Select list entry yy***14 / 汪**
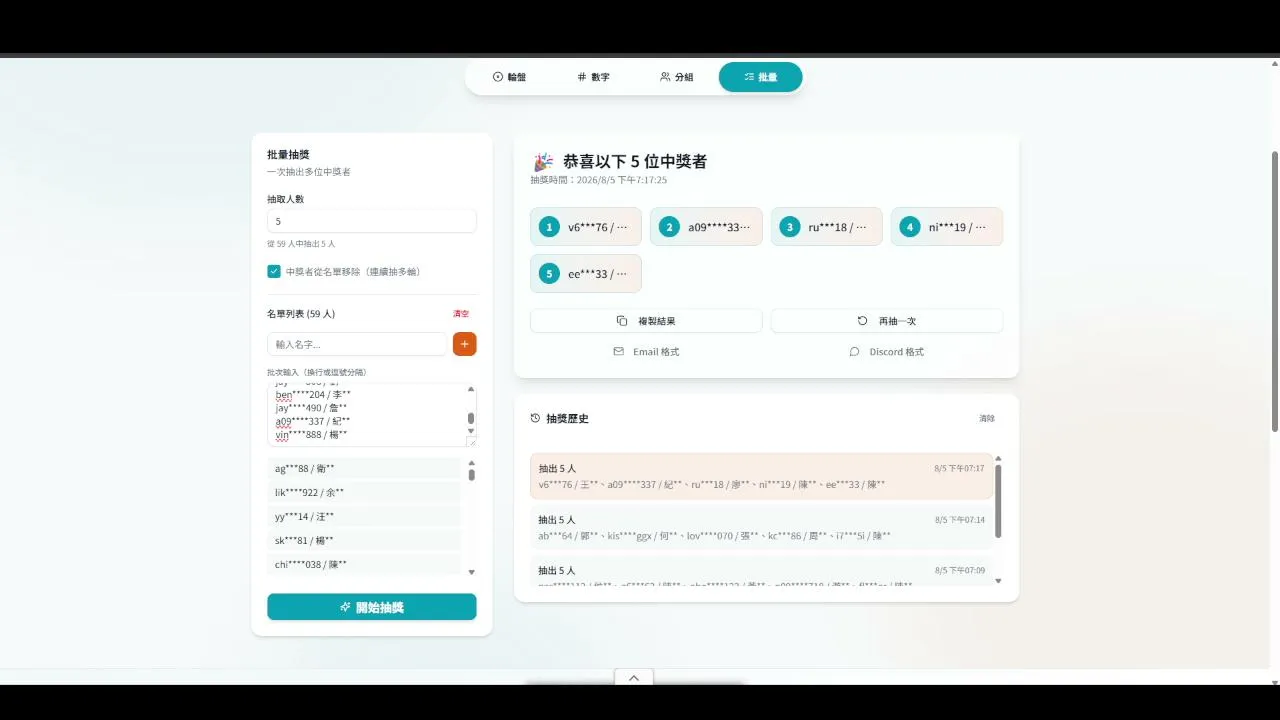This screenshot has width=1280, height=720. pos(364,516)
